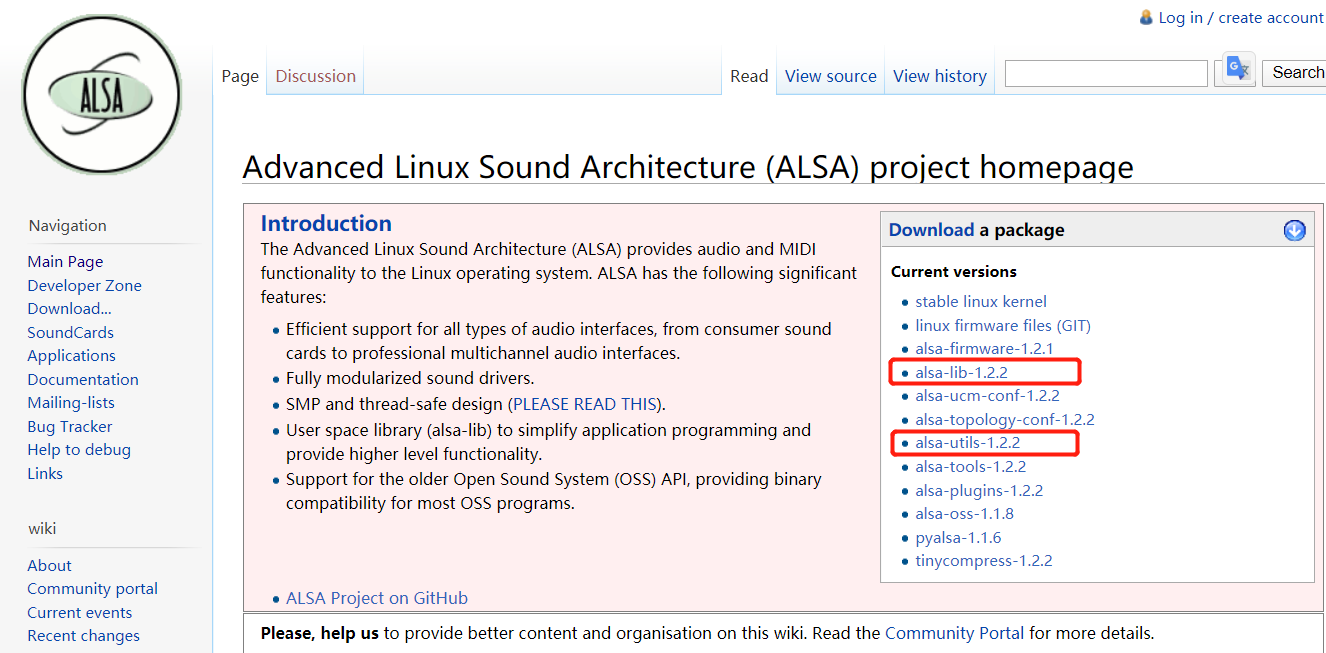Click the blue arrow icon in Download a package header
The image size is (1326, 653).
(x=1294, y=230)
